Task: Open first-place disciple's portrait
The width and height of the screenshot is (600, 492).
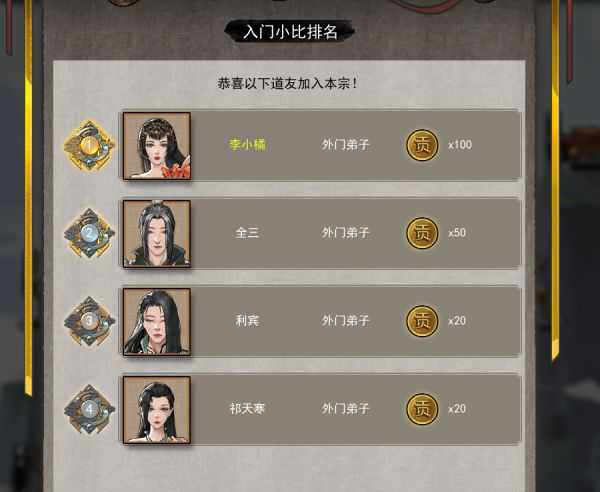Action: [157, 146]
